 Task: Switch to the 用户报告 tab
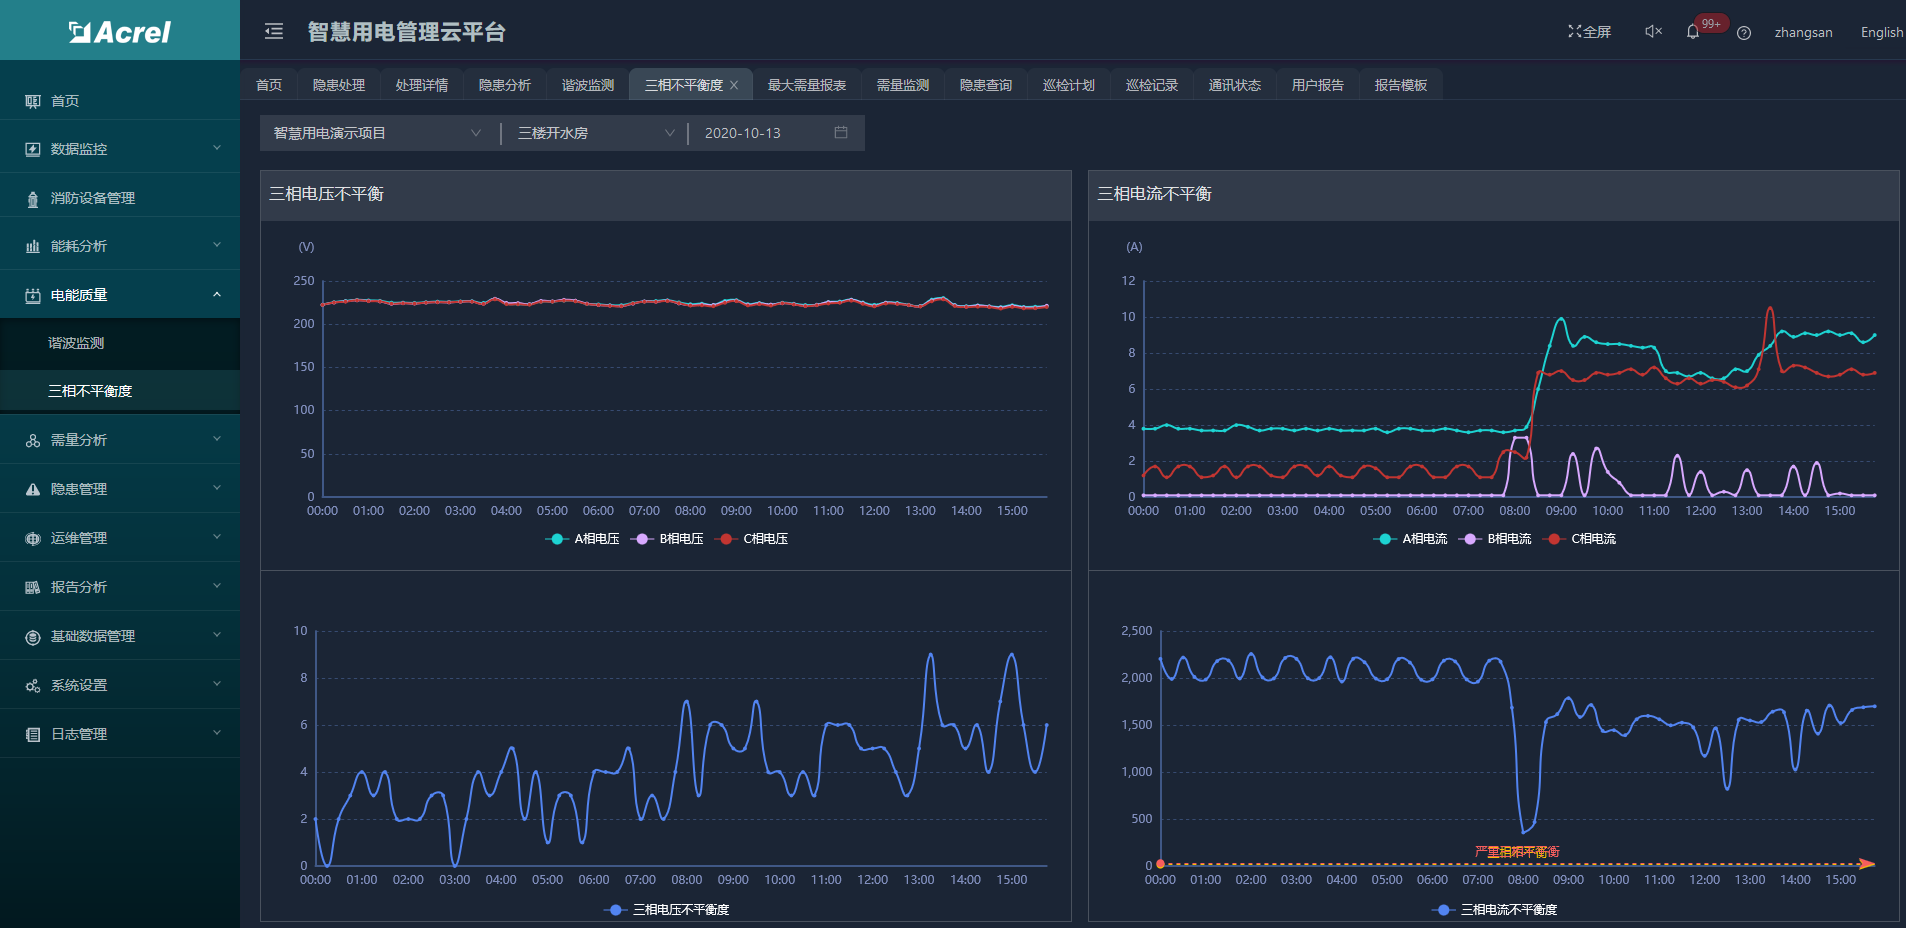click(x=1318, y=85)
